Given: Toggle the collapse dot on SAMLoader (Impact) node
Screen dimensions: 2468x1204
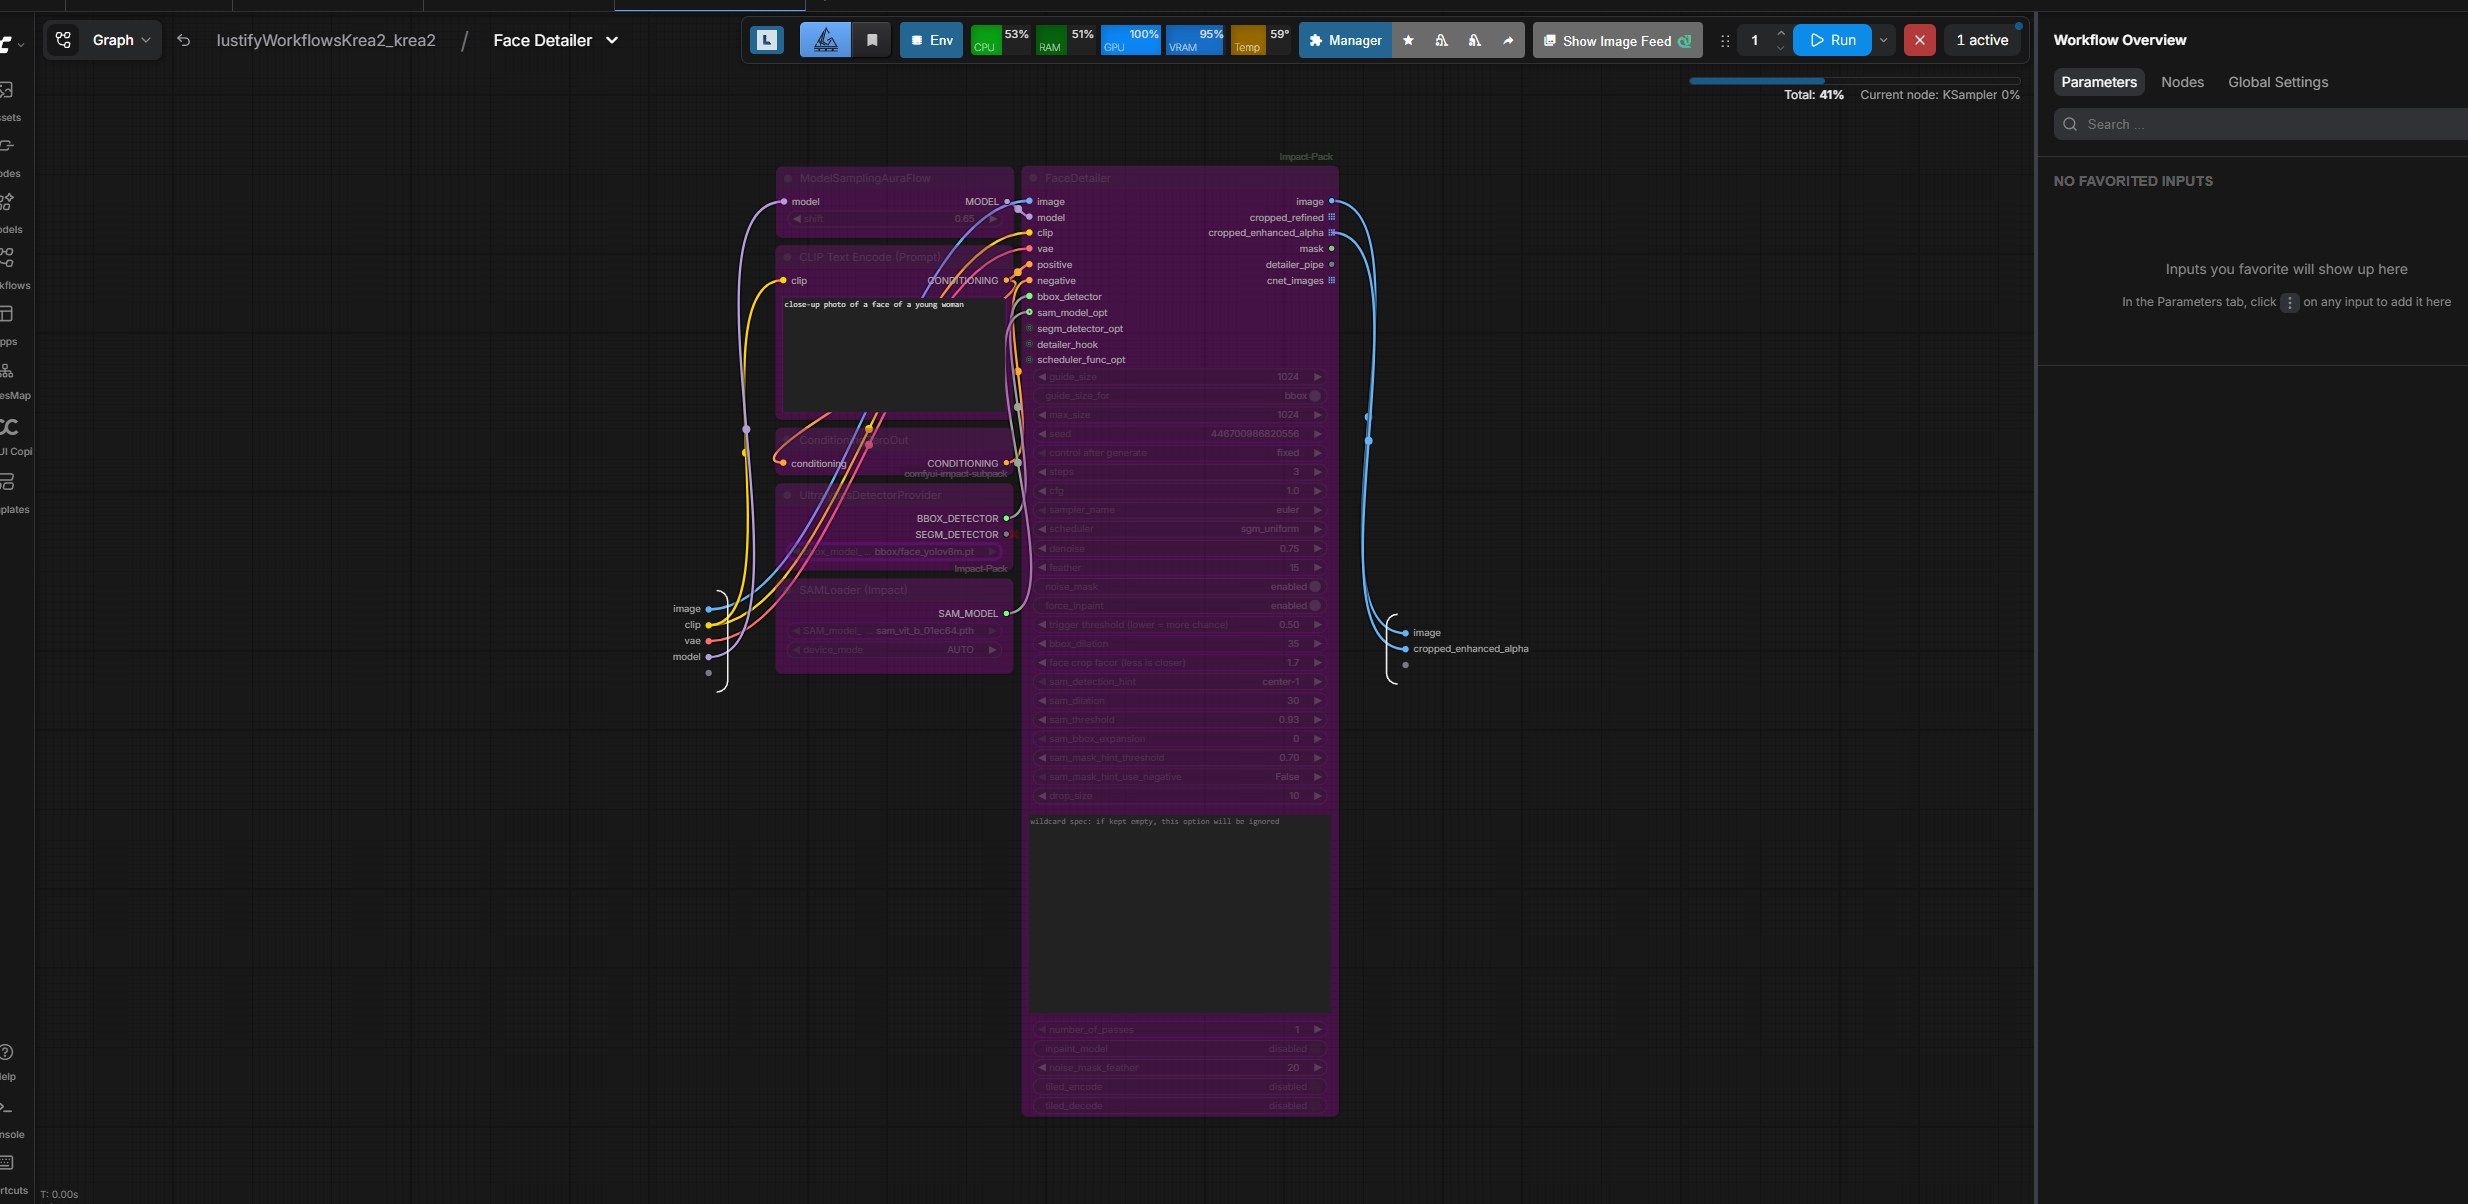Looking at the screenshot, I should (x=787, y=591).
